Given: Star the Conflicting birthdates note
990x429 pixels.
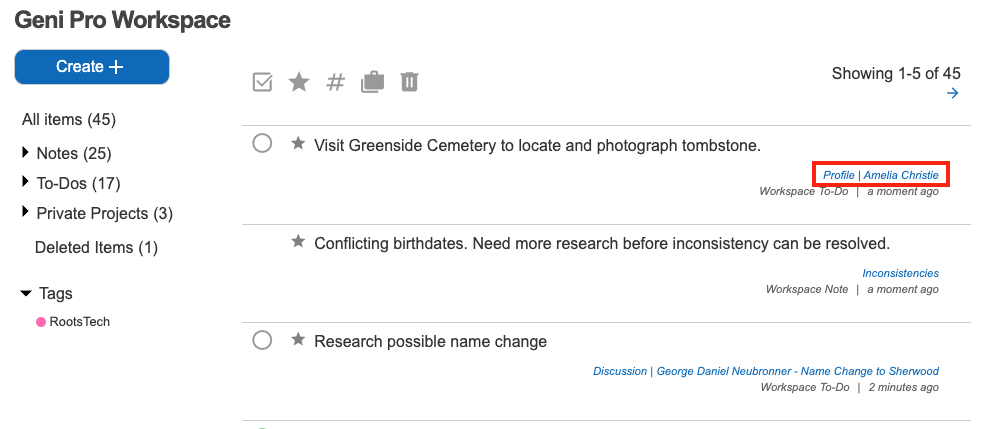Looking at the screenshot, I should click(x=297, y=241).
